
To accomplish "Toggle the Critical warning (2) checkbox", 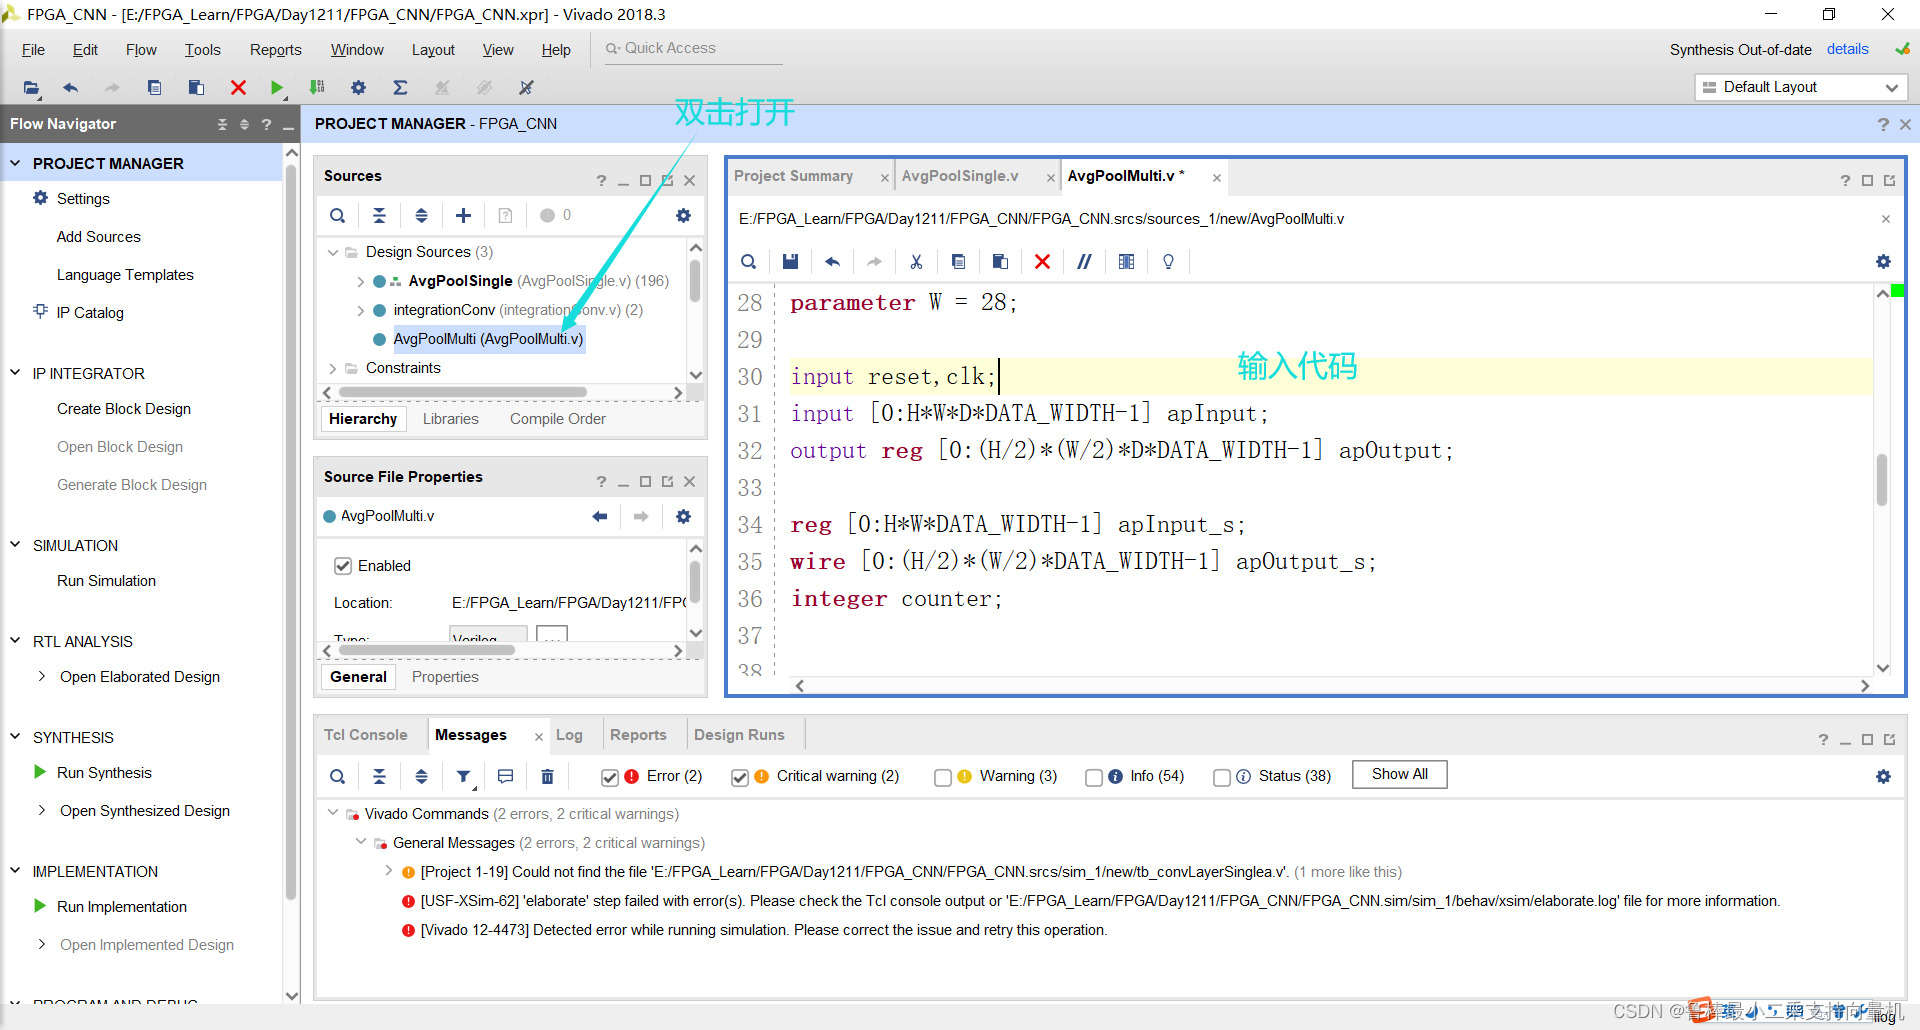I will click(739, 777).
